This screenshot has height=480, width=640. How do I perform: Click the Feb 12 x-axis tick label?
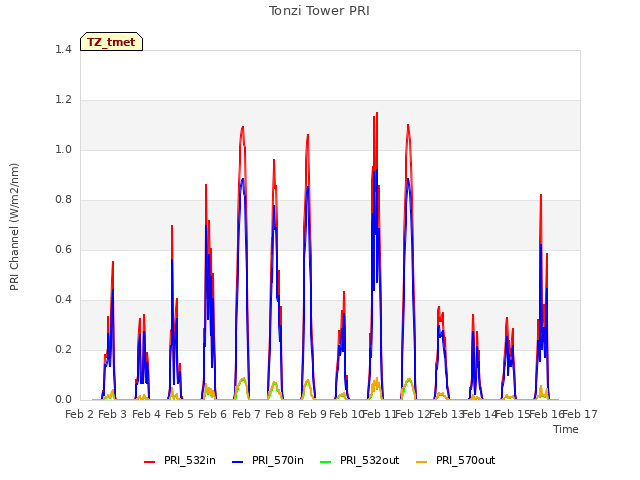pyautogui.click(x=413, y=414)
